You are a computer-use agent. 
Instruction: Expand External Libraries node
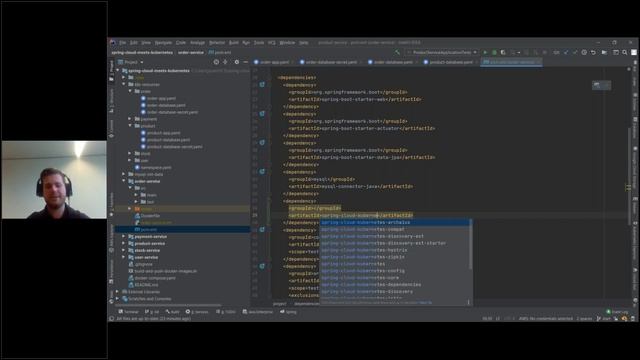point(118,292)
